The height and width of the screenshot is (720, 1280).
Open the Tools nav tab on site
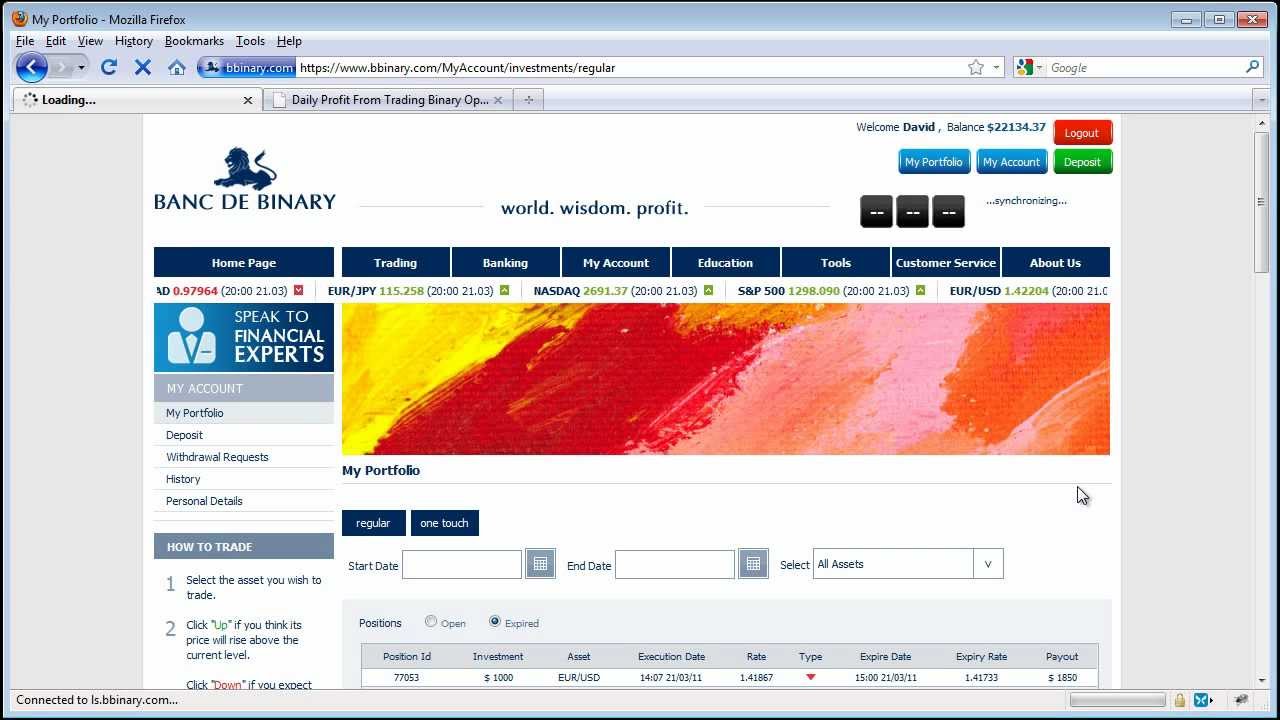coord(836,262)
